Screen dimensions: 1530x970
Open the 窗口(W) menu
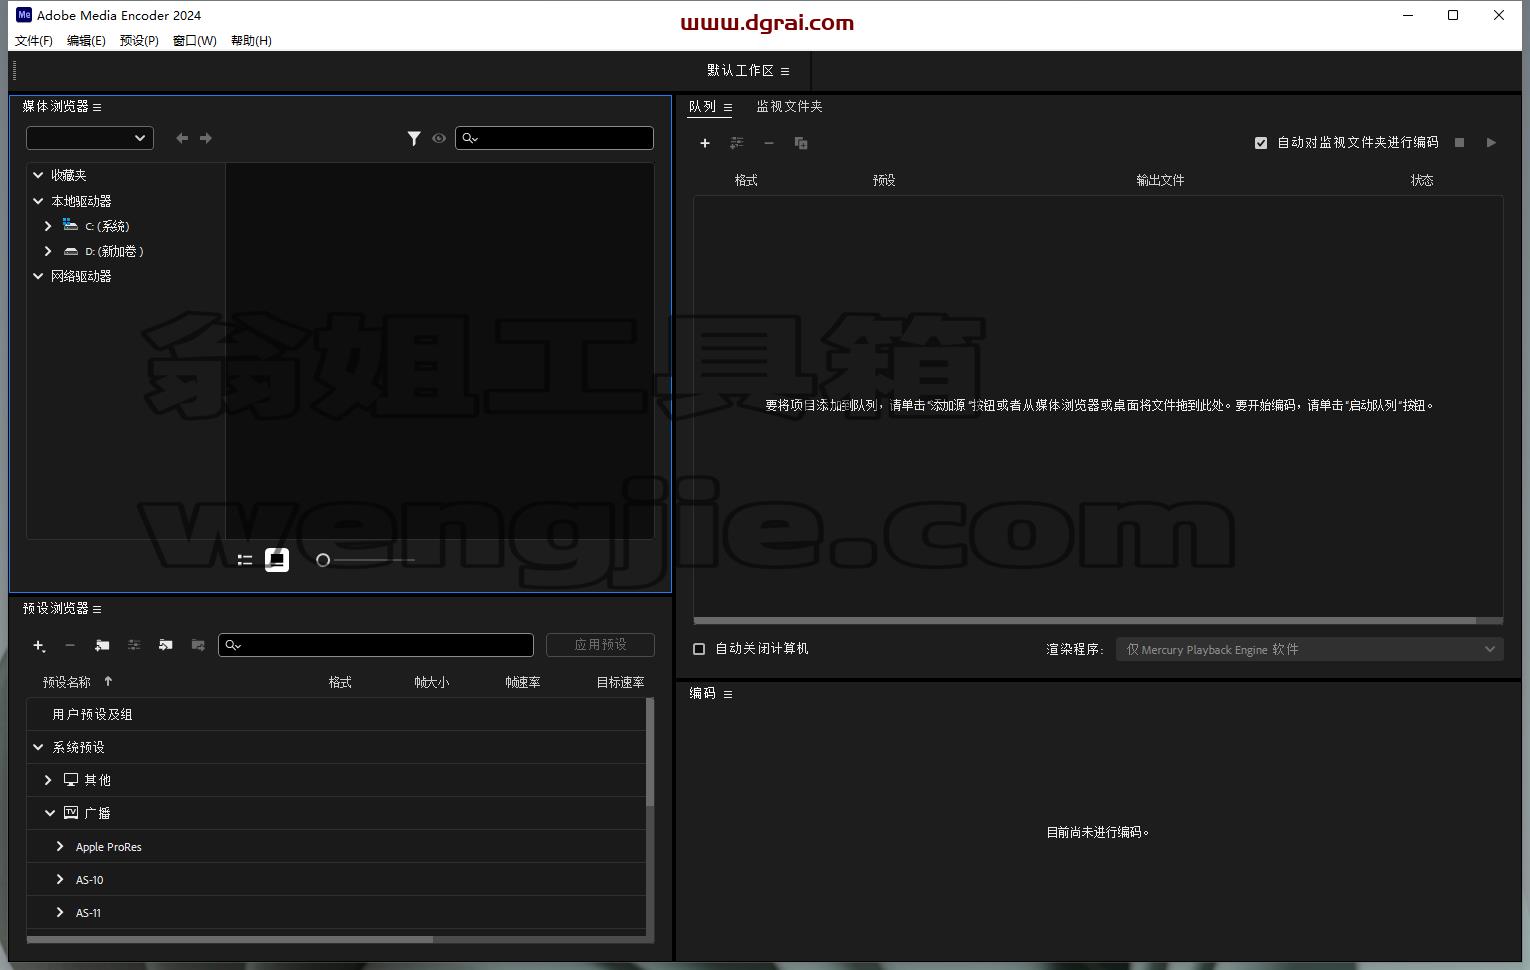[194, 41]
